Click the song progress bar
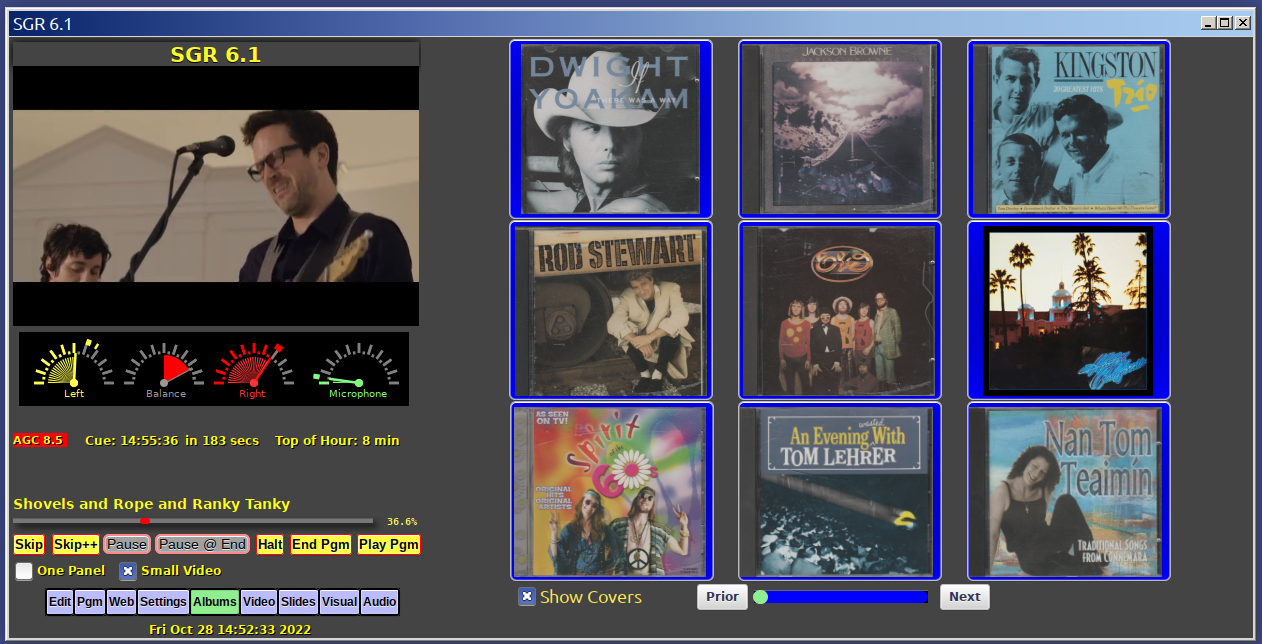1262x644 pixels. (193, 521)
